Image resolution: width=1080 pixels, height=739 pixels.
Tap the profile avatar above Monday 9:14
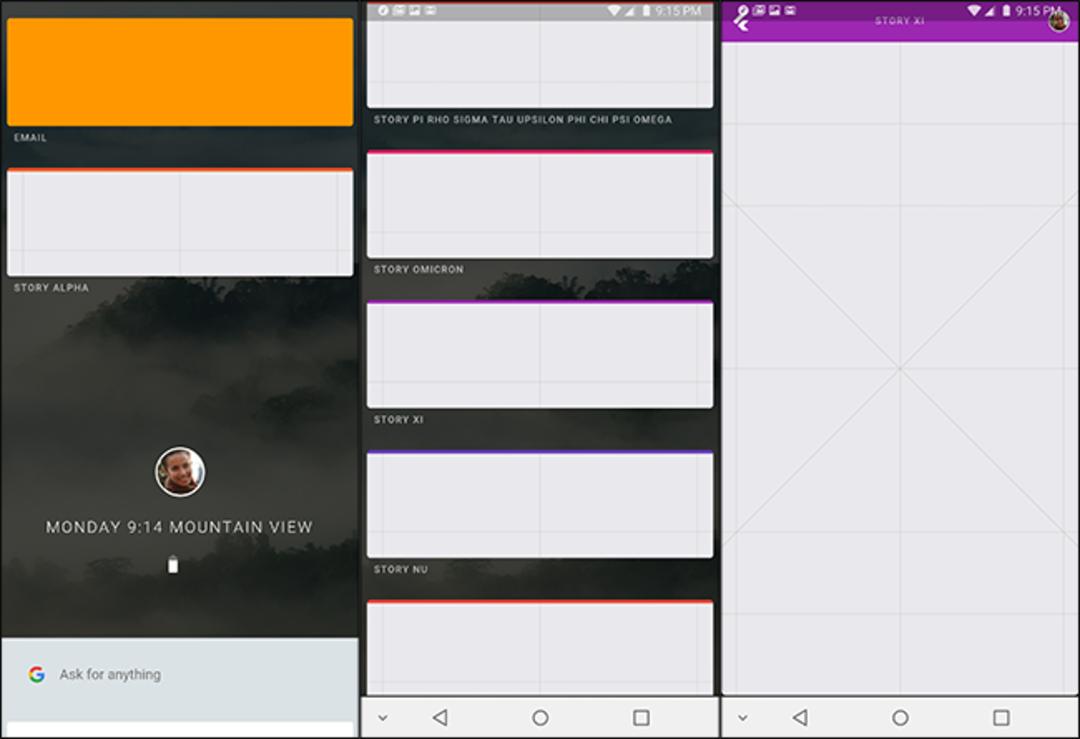tap(180, 472)
